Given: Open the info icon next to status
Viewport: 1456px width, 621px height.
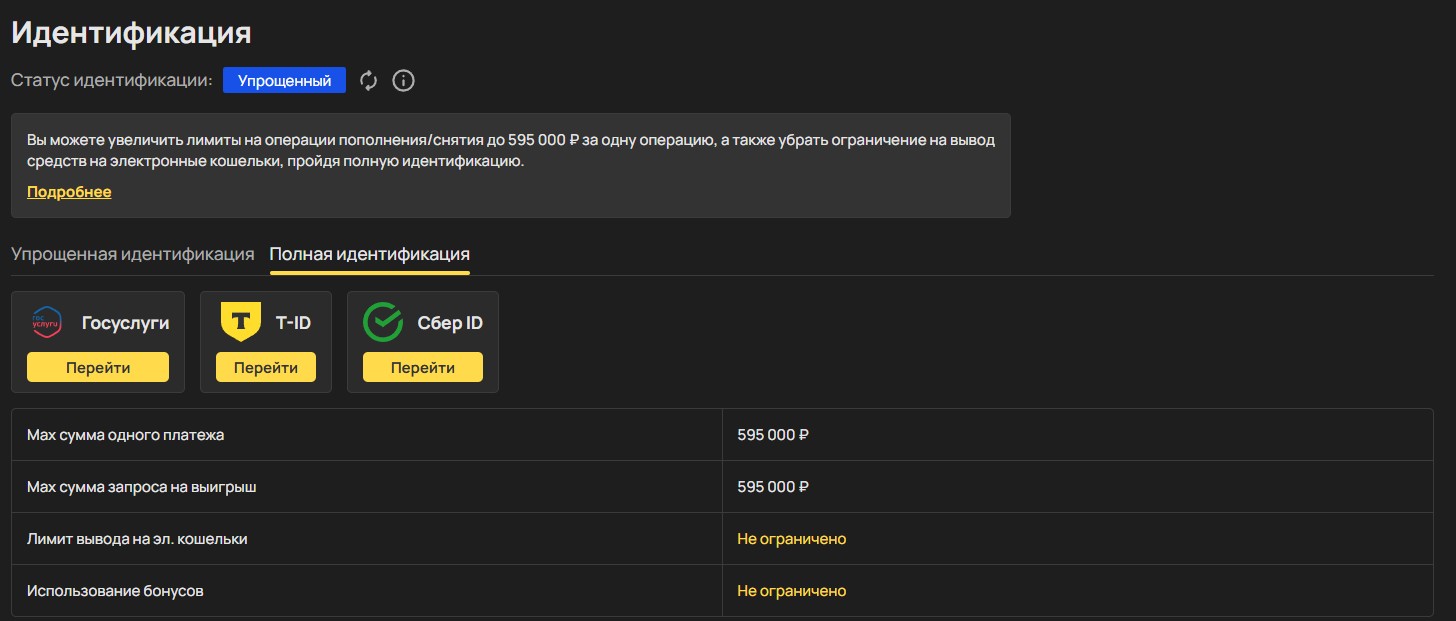Looking at the screenshot, I should tap(403, 81).
